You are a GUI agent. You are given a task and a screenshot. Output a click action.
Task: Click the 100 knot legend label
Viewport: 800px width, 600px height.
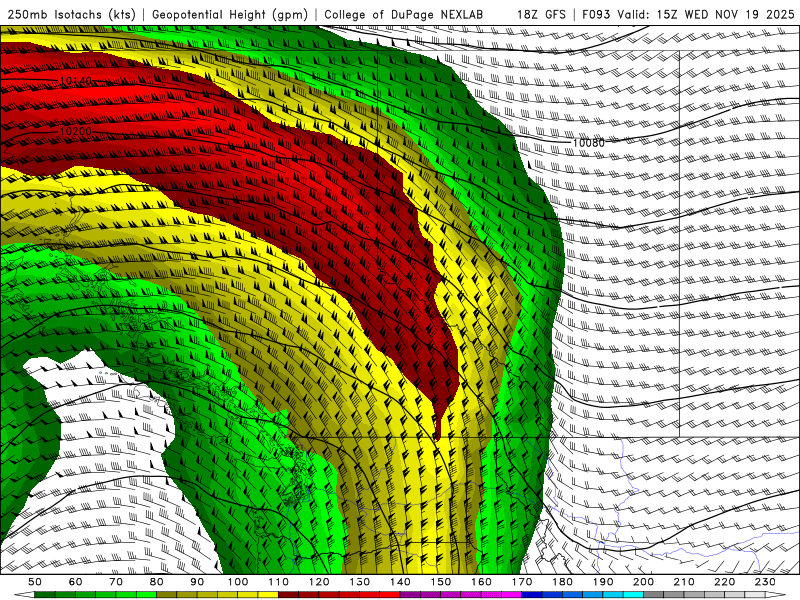[238, 582]
